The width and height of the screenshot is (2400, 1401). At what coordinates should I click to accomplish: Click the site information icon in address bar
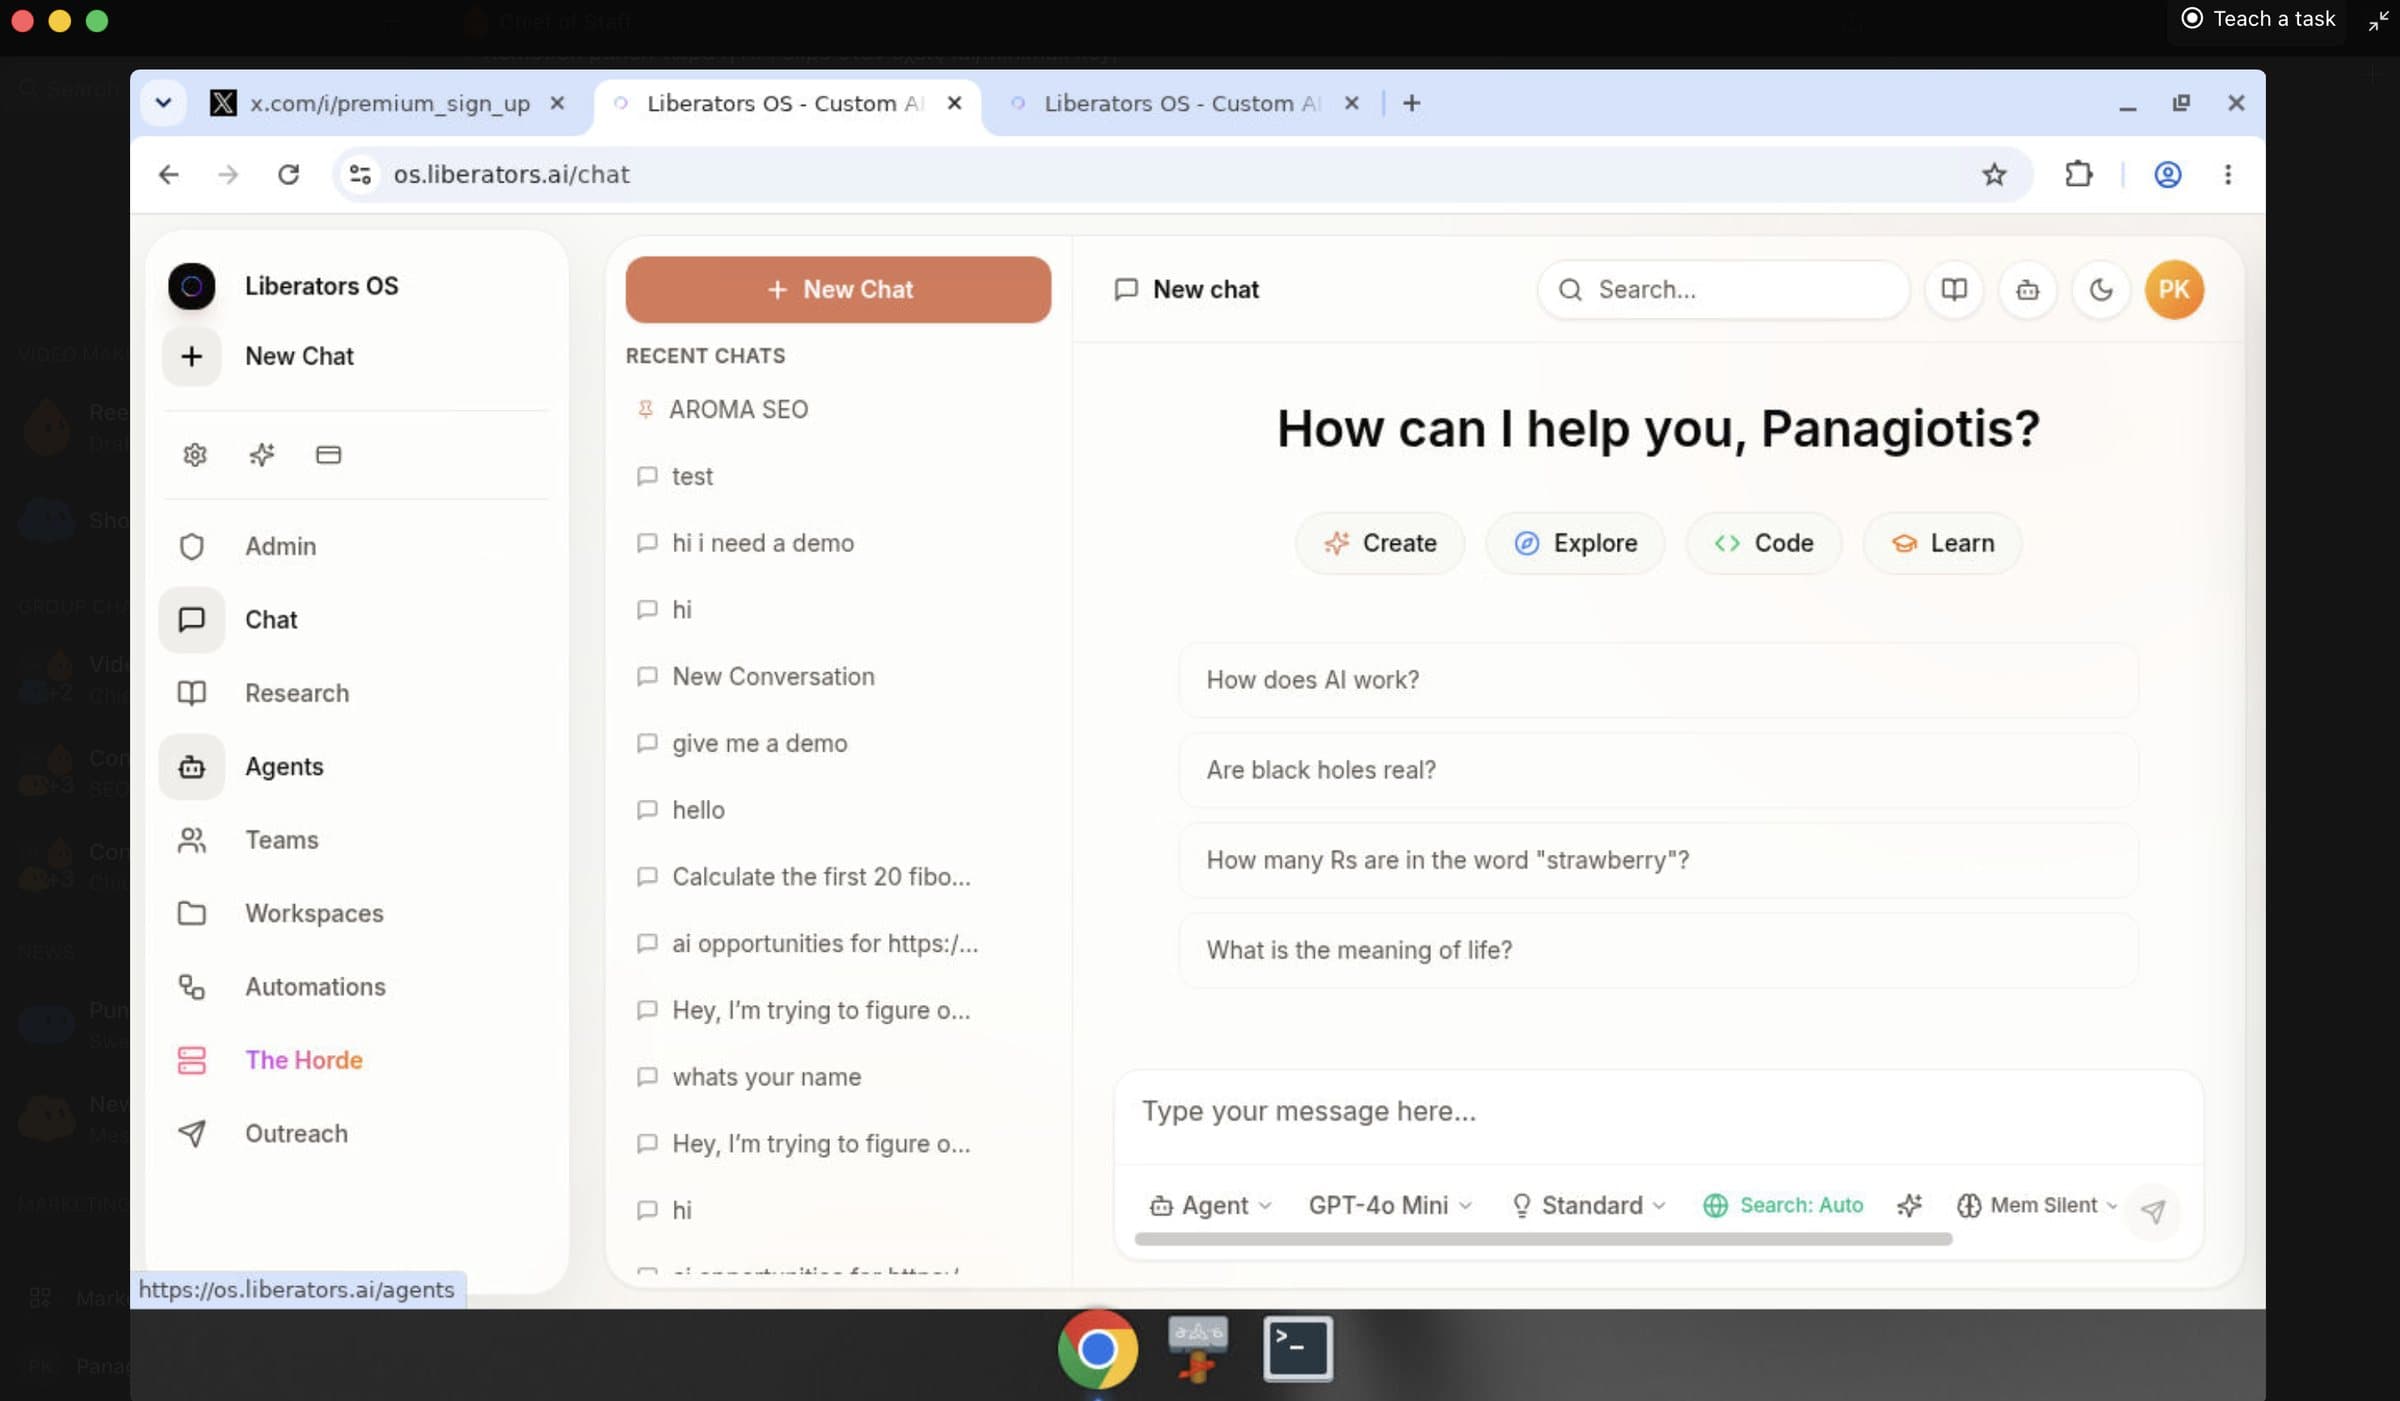(360, 175)
